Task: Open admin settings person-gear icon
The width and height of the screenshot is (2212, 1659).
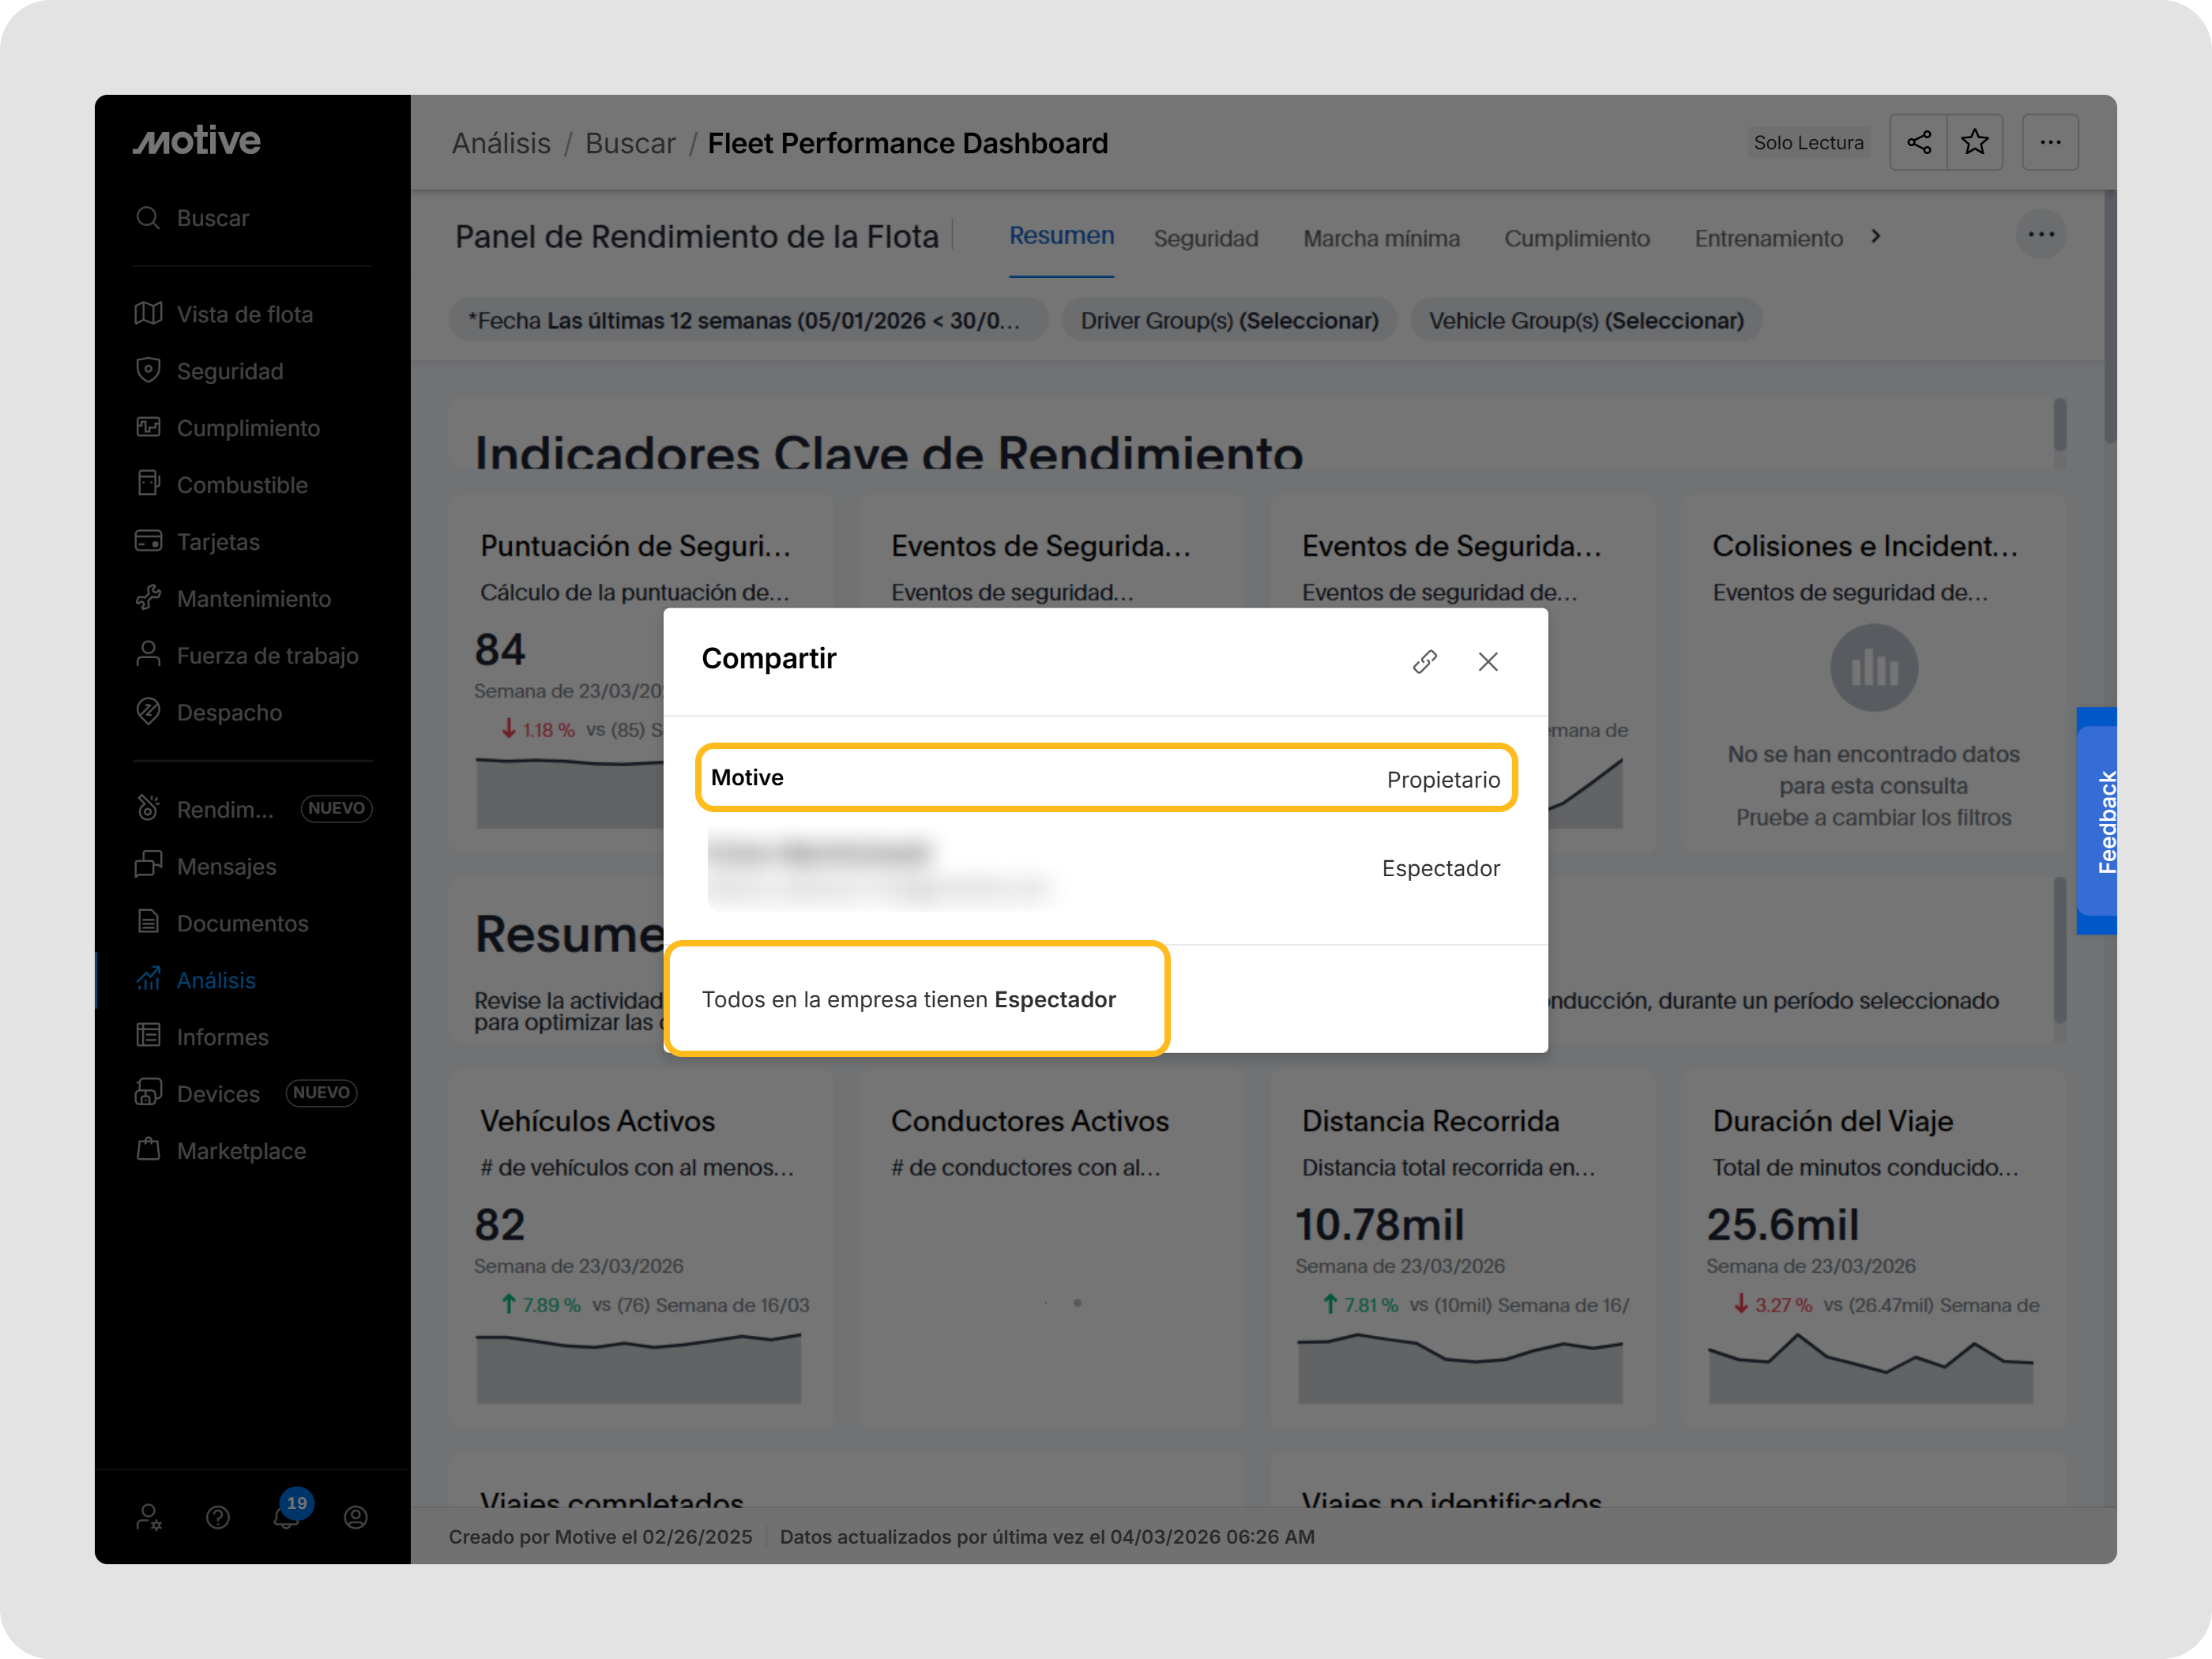Action: coord(149,1517)
